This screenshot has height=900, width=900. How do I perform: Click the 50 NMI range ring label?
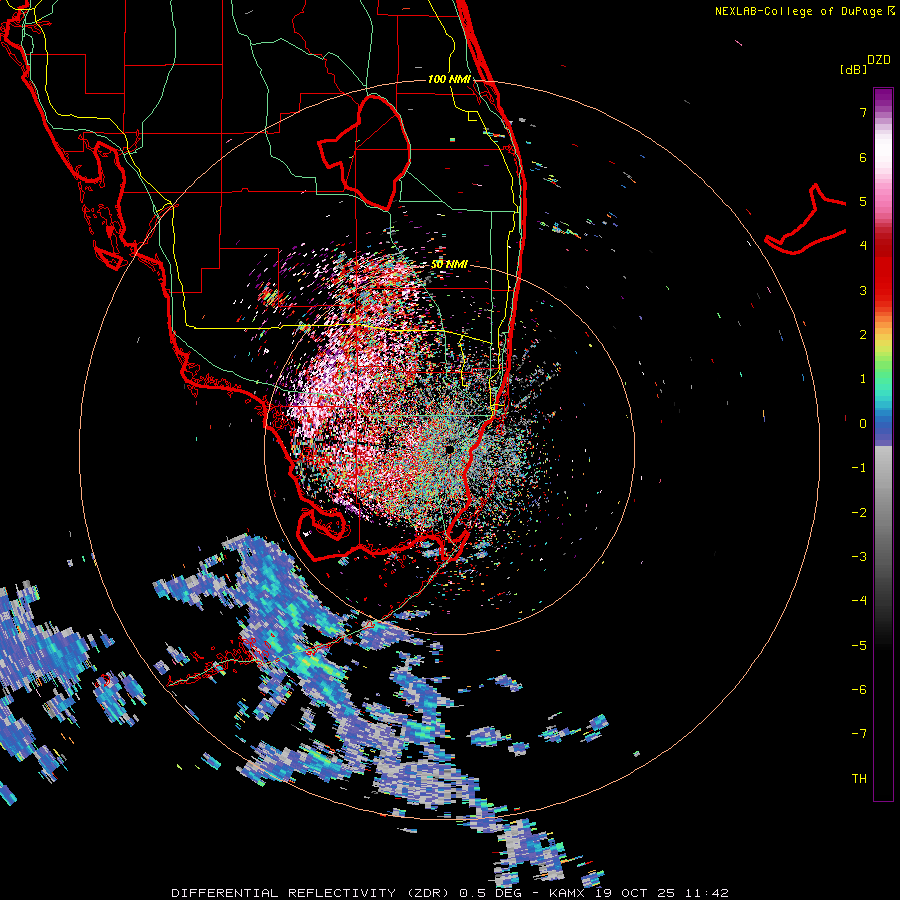pos(449,265)
